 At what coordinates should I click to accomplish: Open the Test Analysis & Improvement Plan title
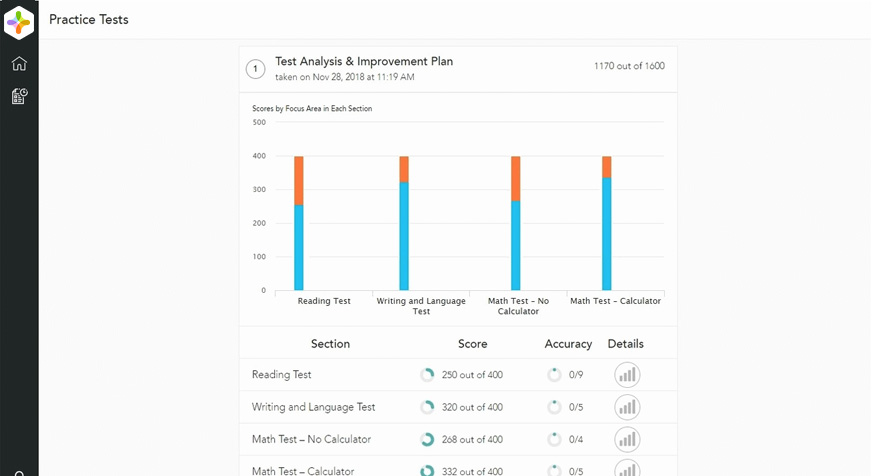point(363,61)
